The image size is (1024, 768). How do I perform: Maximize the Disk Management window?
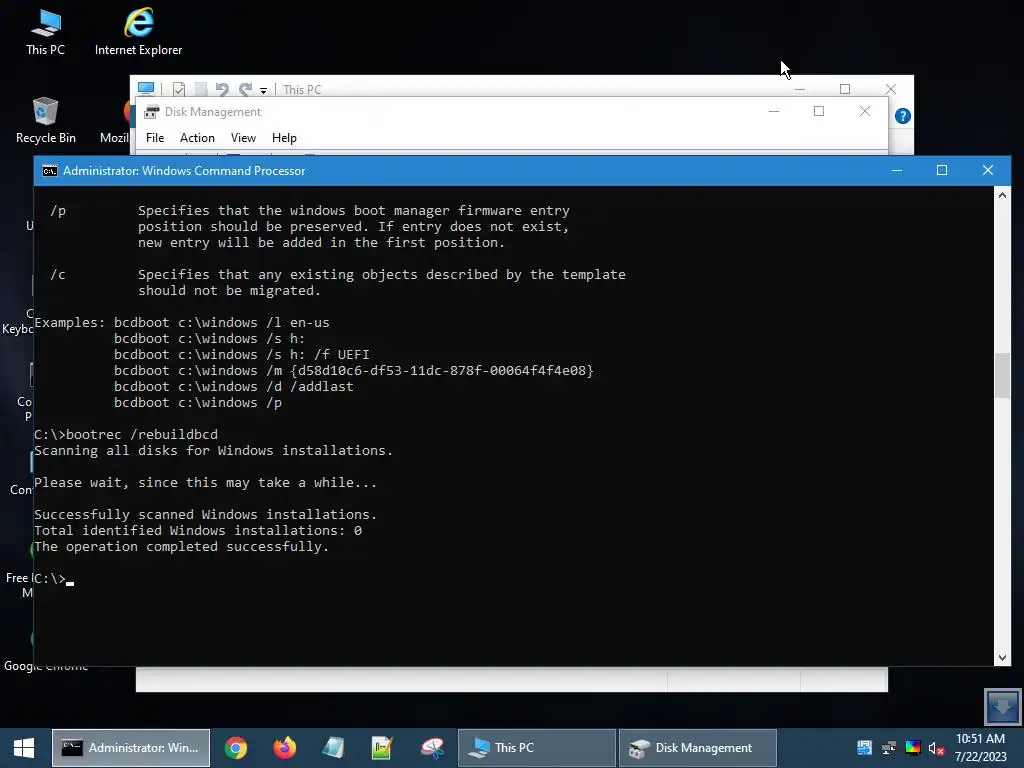click(819, 112)
